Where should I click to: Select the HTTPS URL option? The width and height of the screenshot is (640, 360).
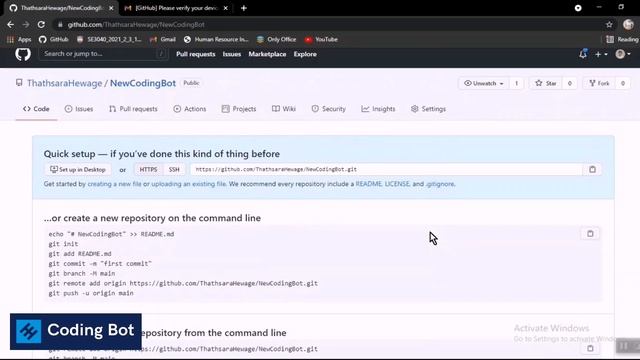point(148,169)
